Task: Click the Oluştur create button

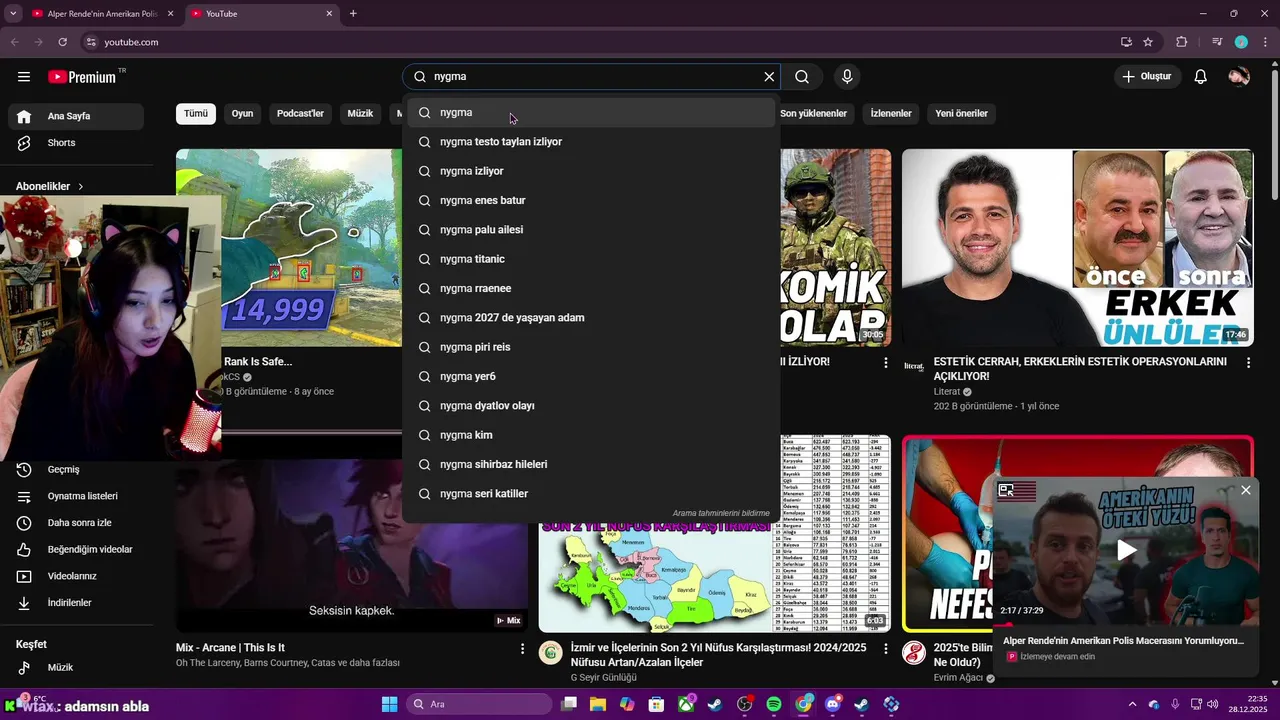Action: pyautogui.click(x=1147, y=77)
